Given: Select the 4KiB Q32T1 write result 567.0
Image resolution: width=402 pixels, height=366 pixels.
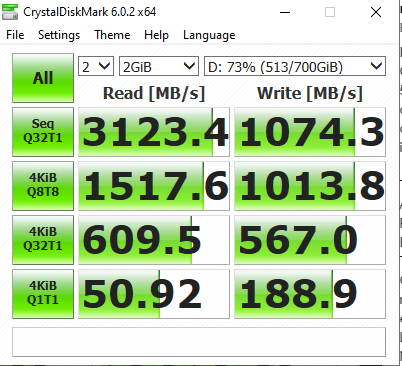Looking at the screenshot, I should (x=310, y=240).
